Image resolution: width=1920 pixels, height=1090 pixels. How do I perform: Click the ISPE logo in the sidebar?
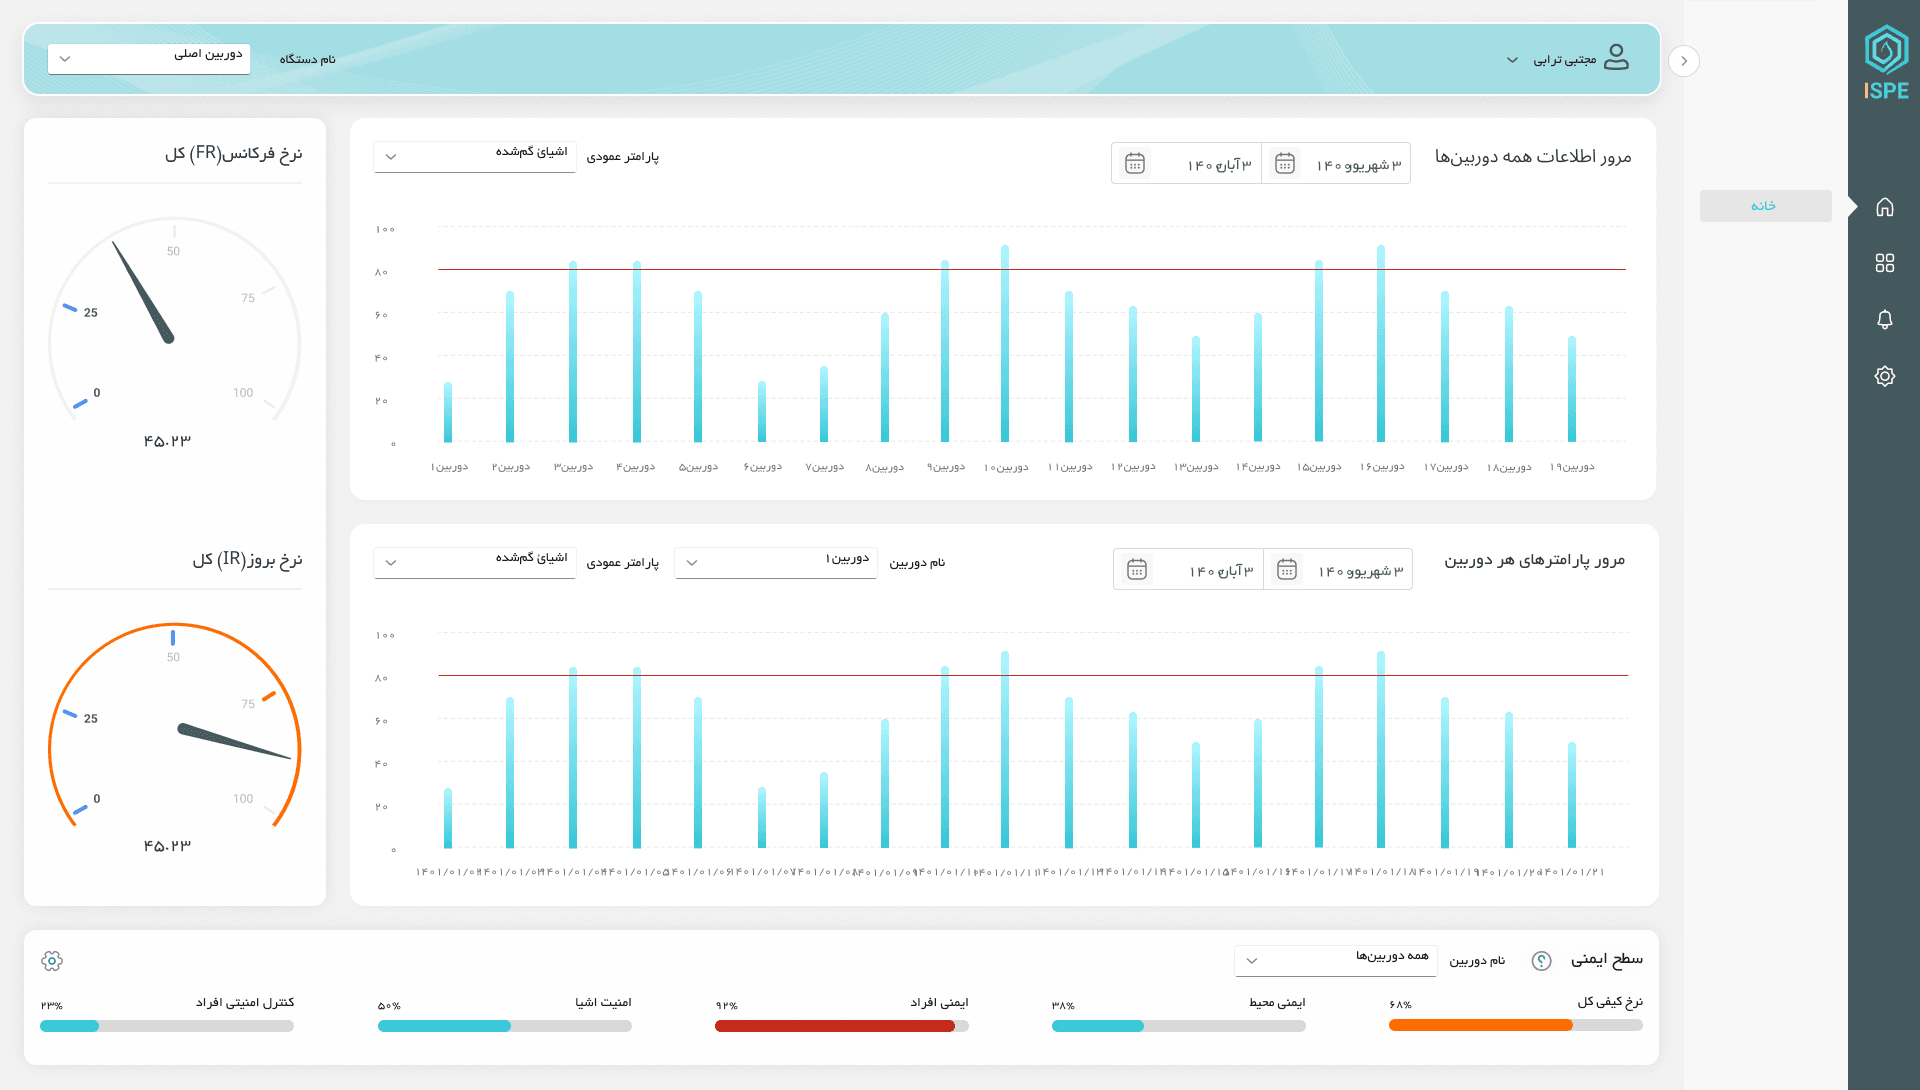coord(1886,63)
